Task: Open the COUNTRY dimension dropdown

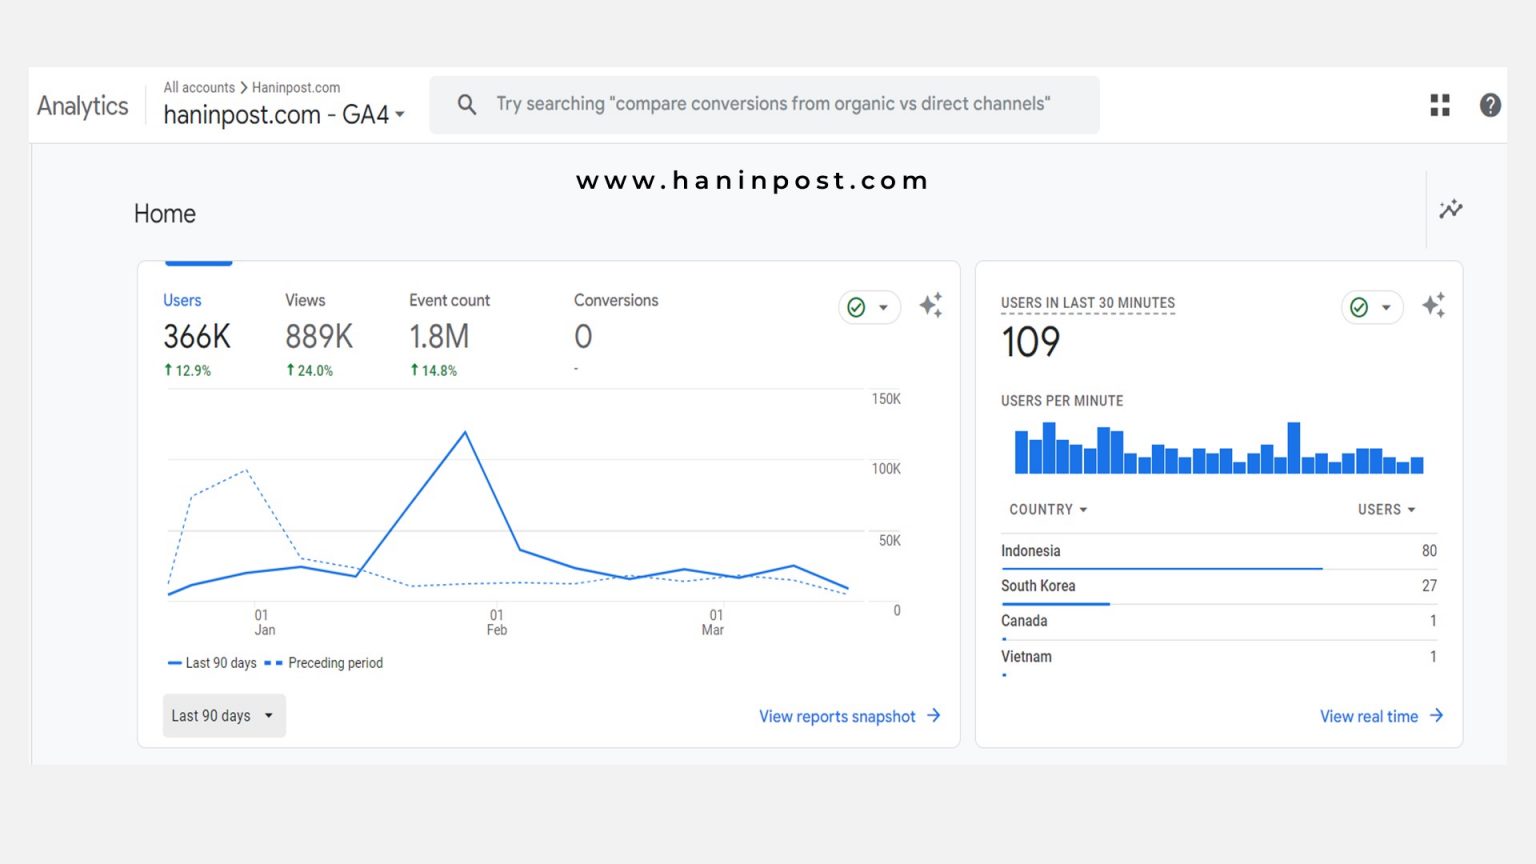Action: [x=1047, y=510]
